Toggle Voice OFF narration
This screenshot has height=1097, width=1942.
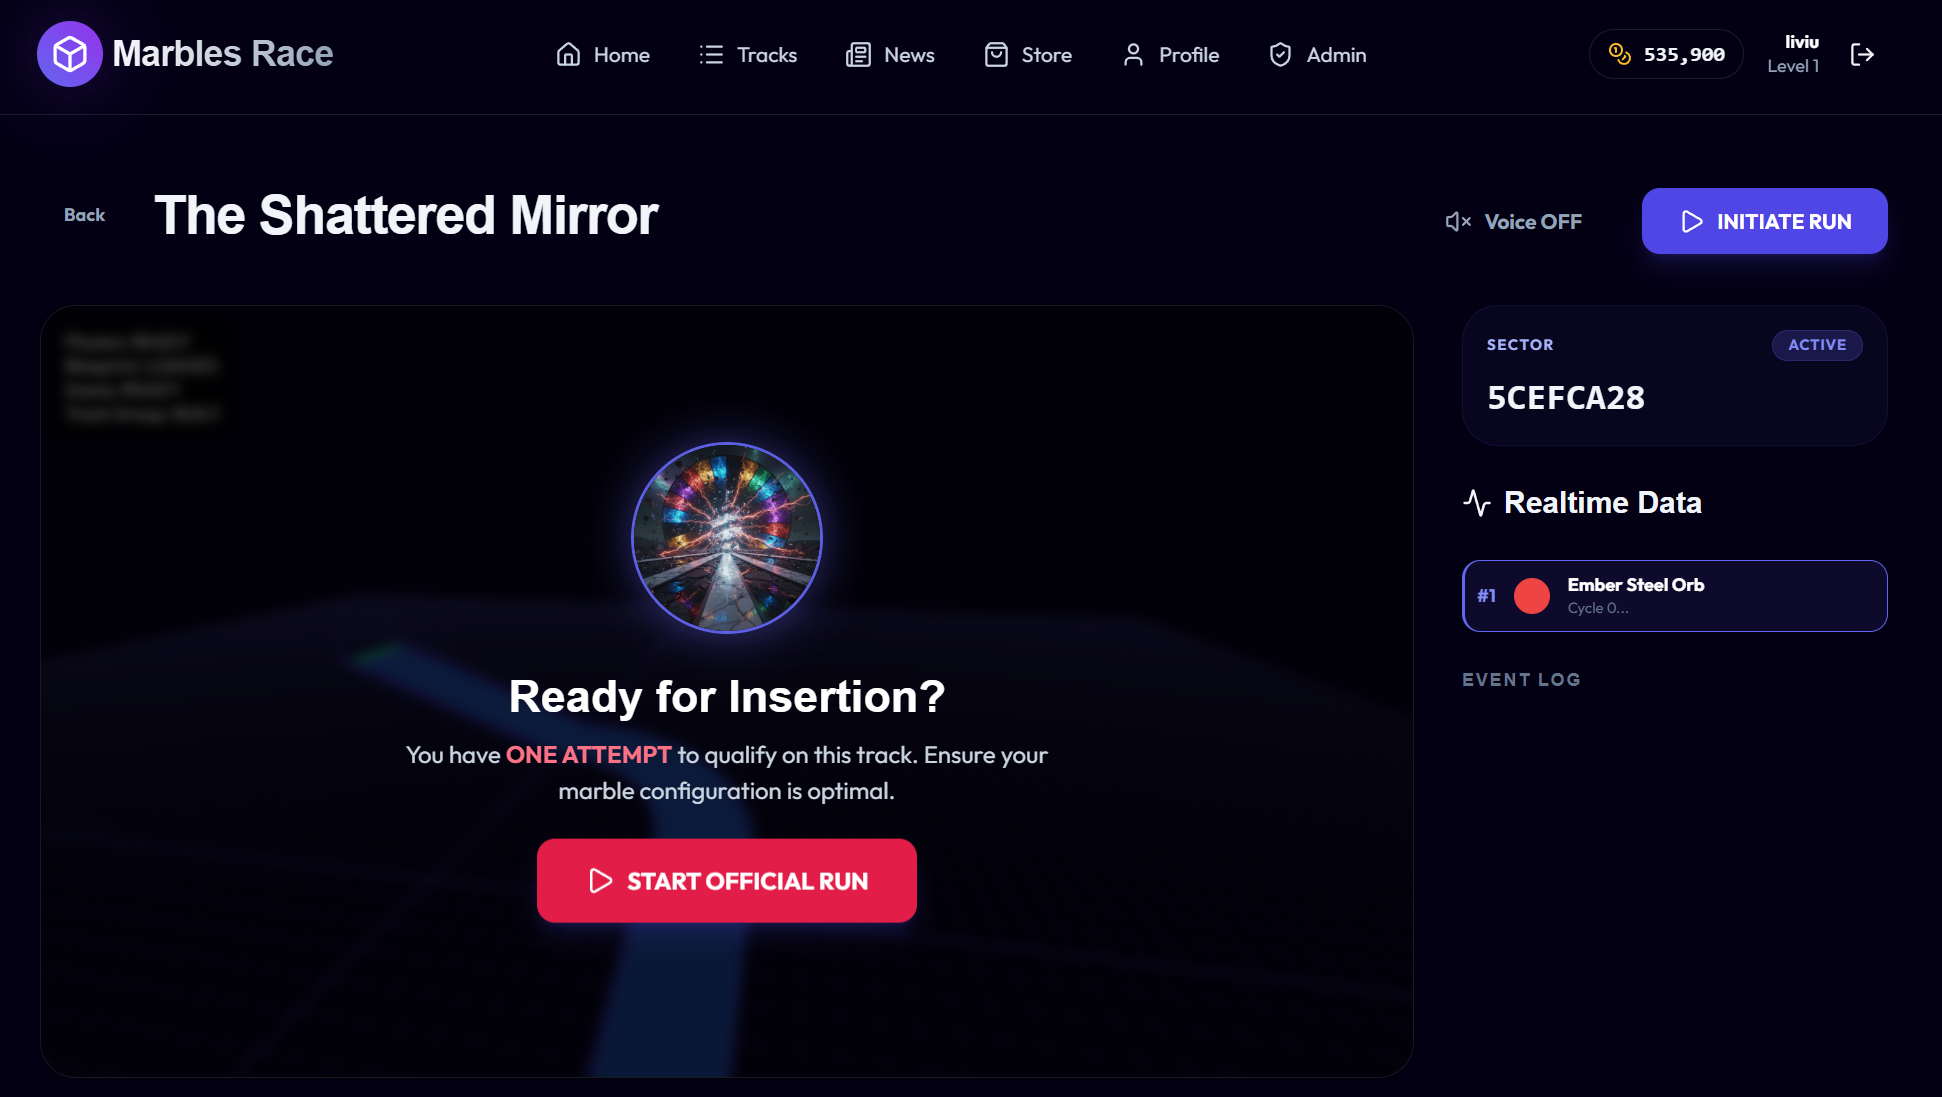pyautogui.click(x=1514, y=222)
